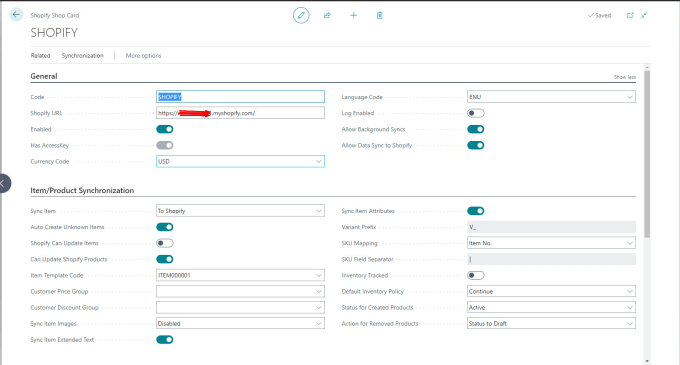Screen dimensions: 680x365
Task: Click the Saved status indicator
Action: (x=599, y=15)
